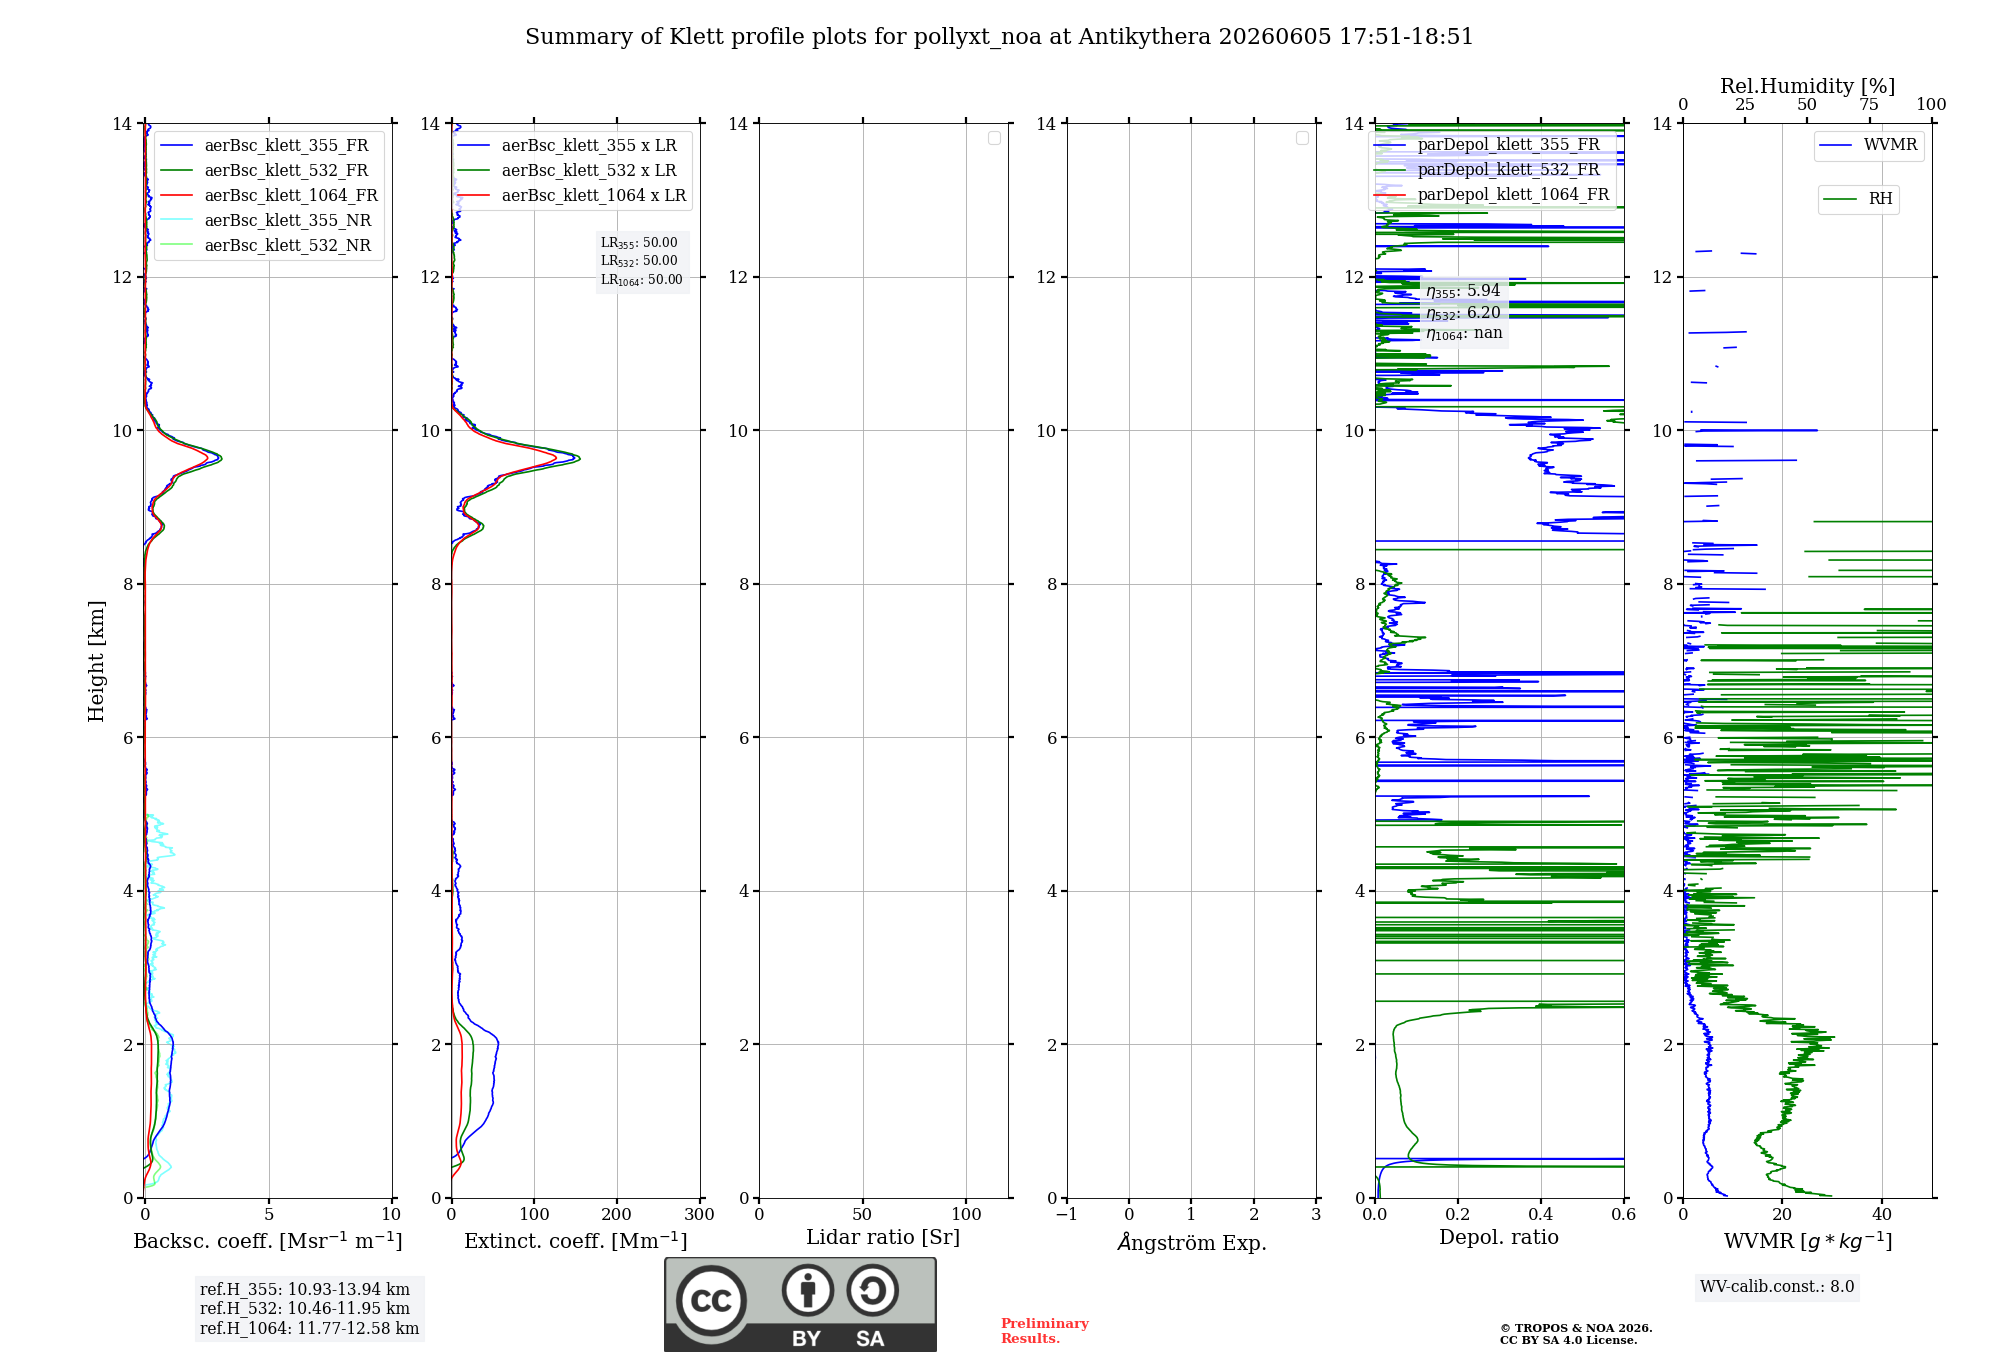Click the η1064: nan annotation

click(1464, 334)
